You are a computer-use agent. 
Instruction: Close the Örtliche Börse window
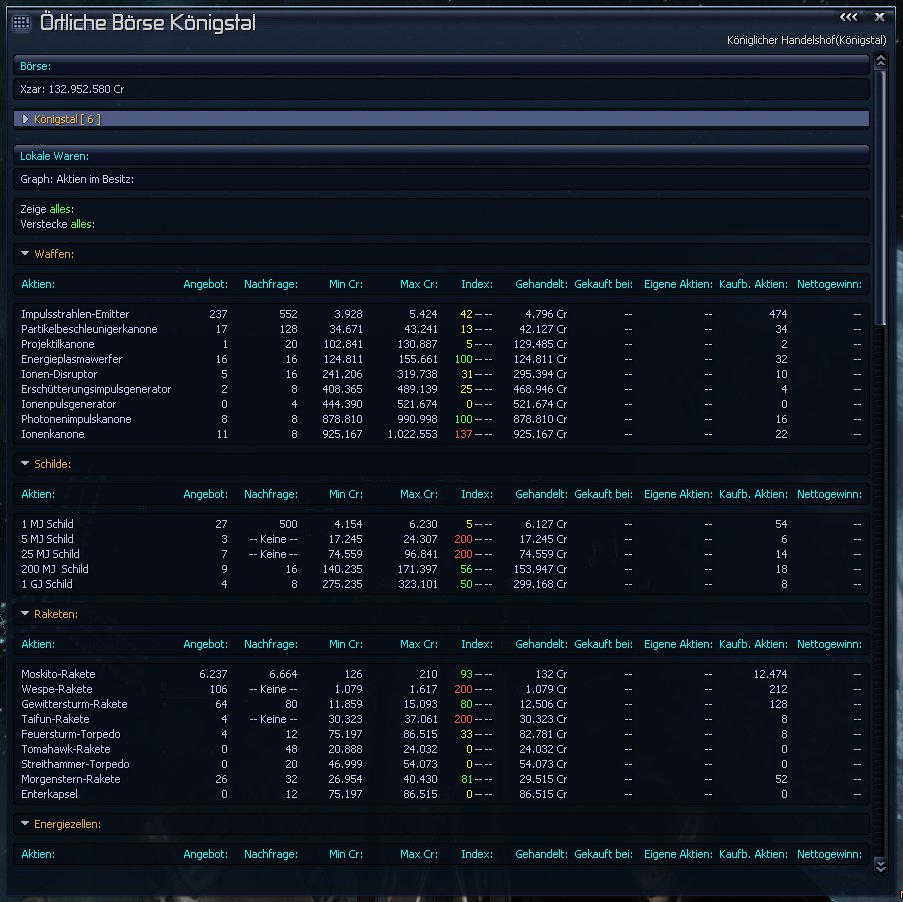pyautogui.click(x=879, y=17)
